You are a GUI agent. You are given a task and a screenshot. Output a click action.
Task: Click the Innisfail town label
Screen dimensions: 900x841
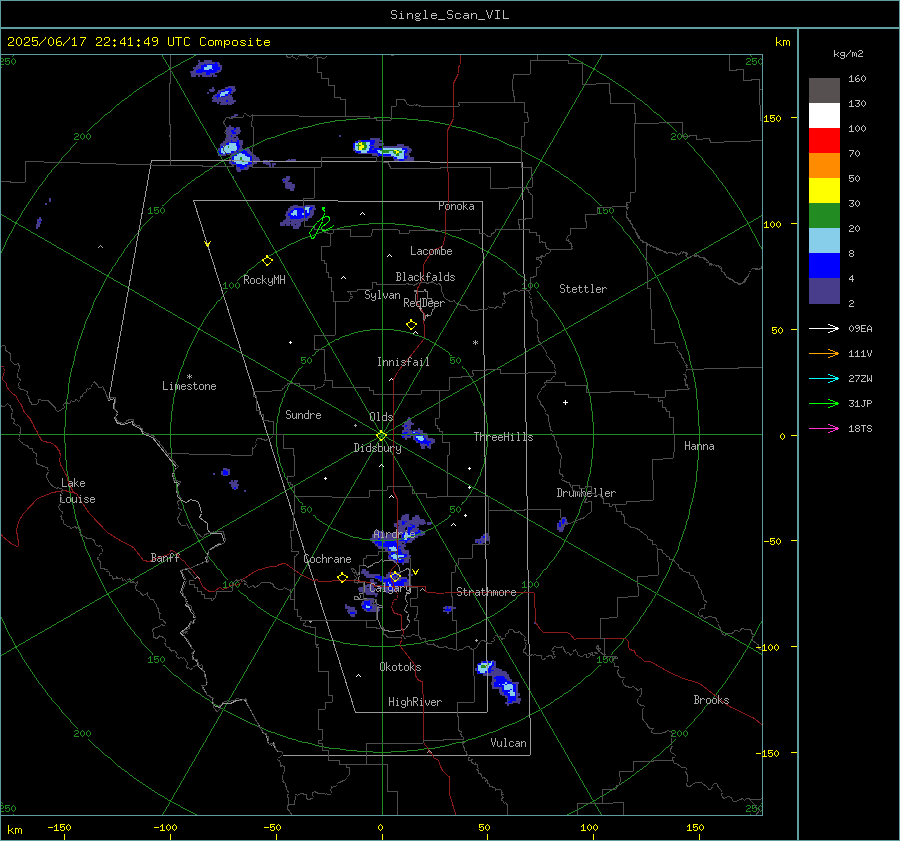coord(403,362)
